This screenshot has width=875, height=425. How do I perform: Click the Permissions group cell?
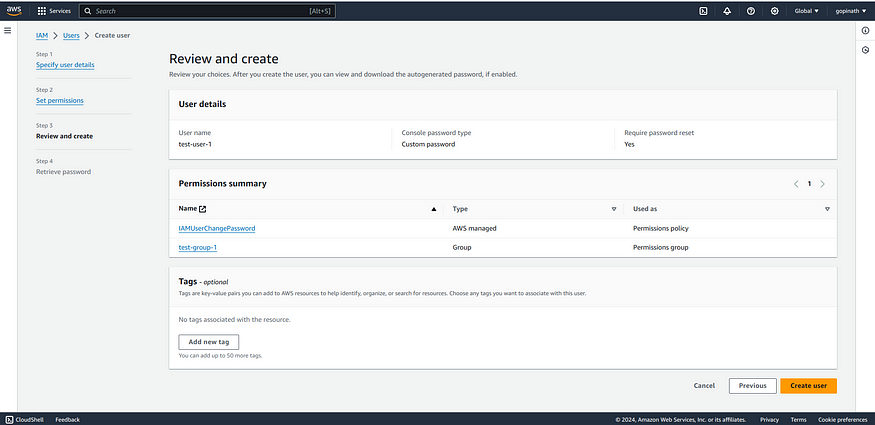[661, 247]
